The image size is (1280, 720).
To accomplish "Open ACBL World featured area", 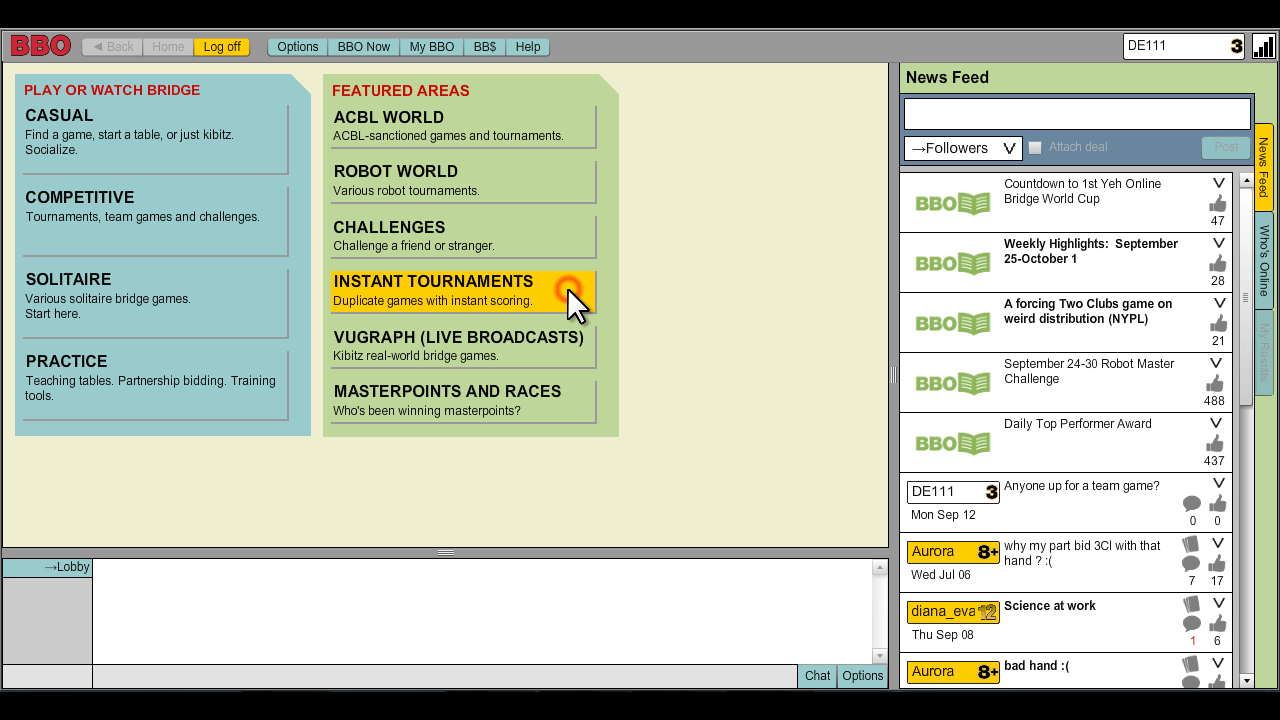I will click(x=464, y=126).
